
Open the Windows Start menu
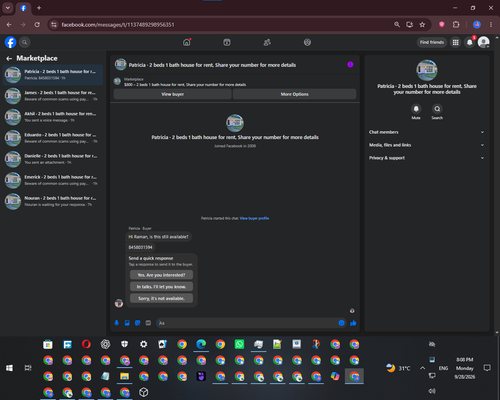9,368
